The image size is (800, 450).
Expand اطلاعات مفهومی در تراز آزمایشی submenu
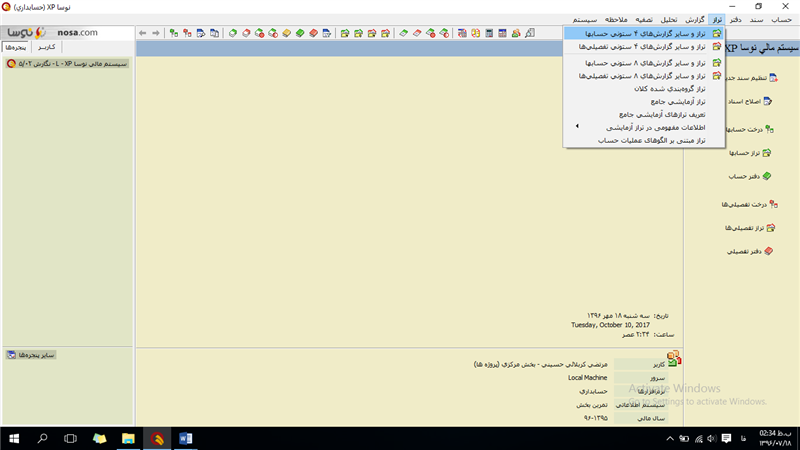pos(640,127)
